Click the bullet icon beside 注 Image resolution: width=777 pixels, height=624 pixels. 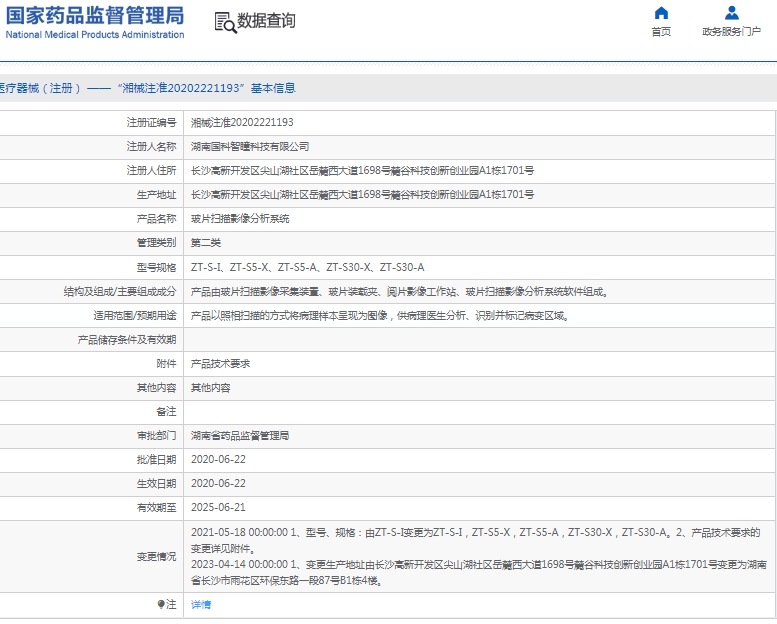161,604
